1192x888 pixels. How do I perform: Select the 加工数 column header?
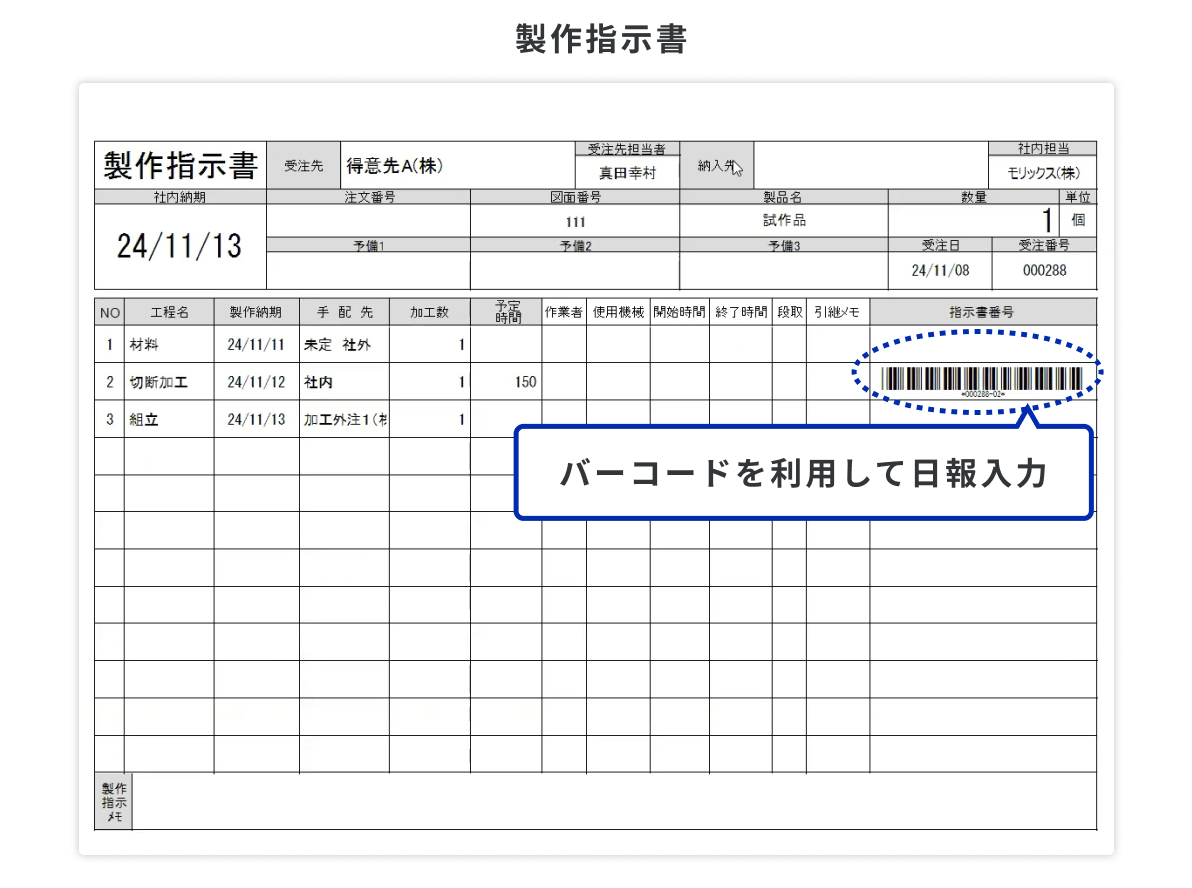430,312
